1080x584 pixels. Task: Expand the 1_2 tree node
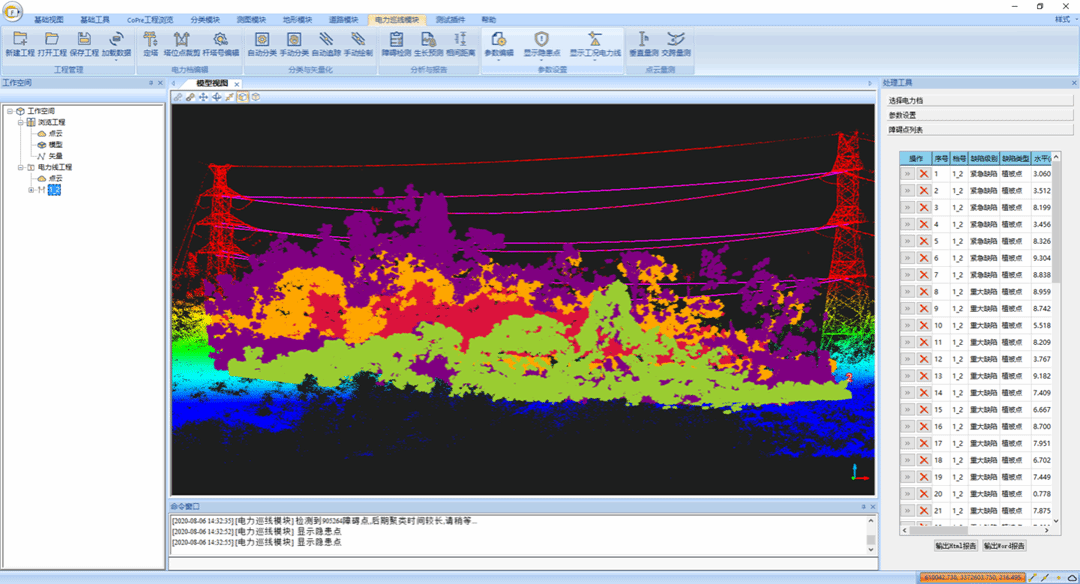[31, 190]
